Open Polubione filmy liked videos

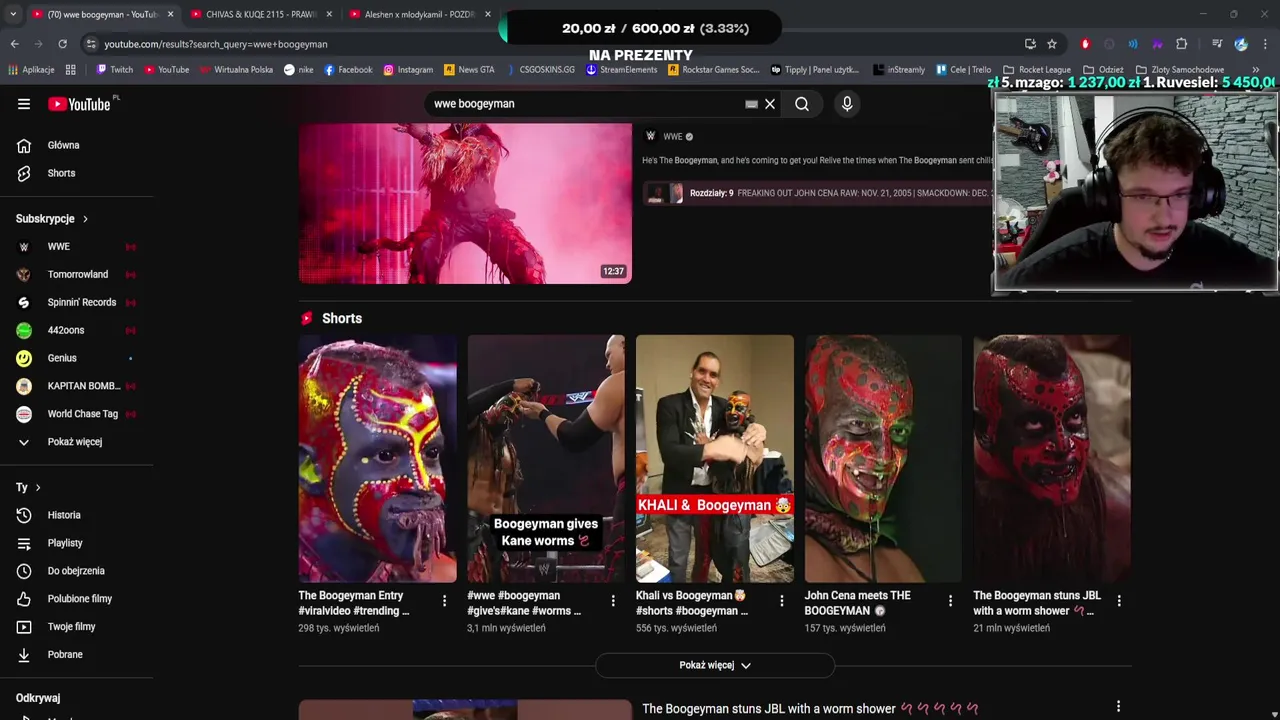click(x=77, y=599)
